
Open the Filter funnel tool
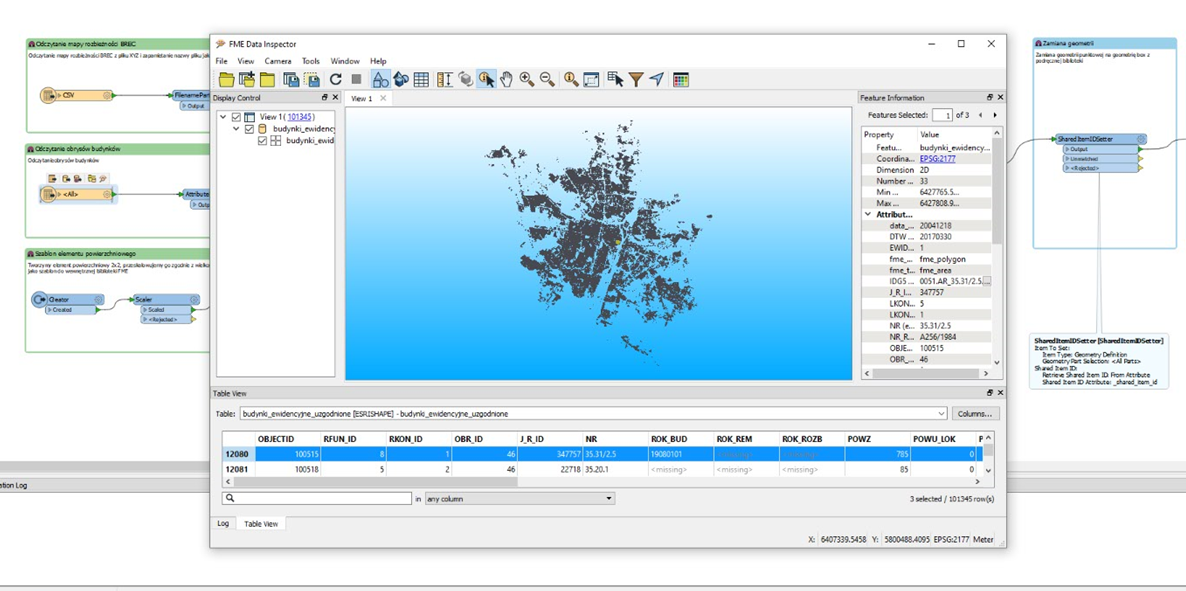pos(635,80)
